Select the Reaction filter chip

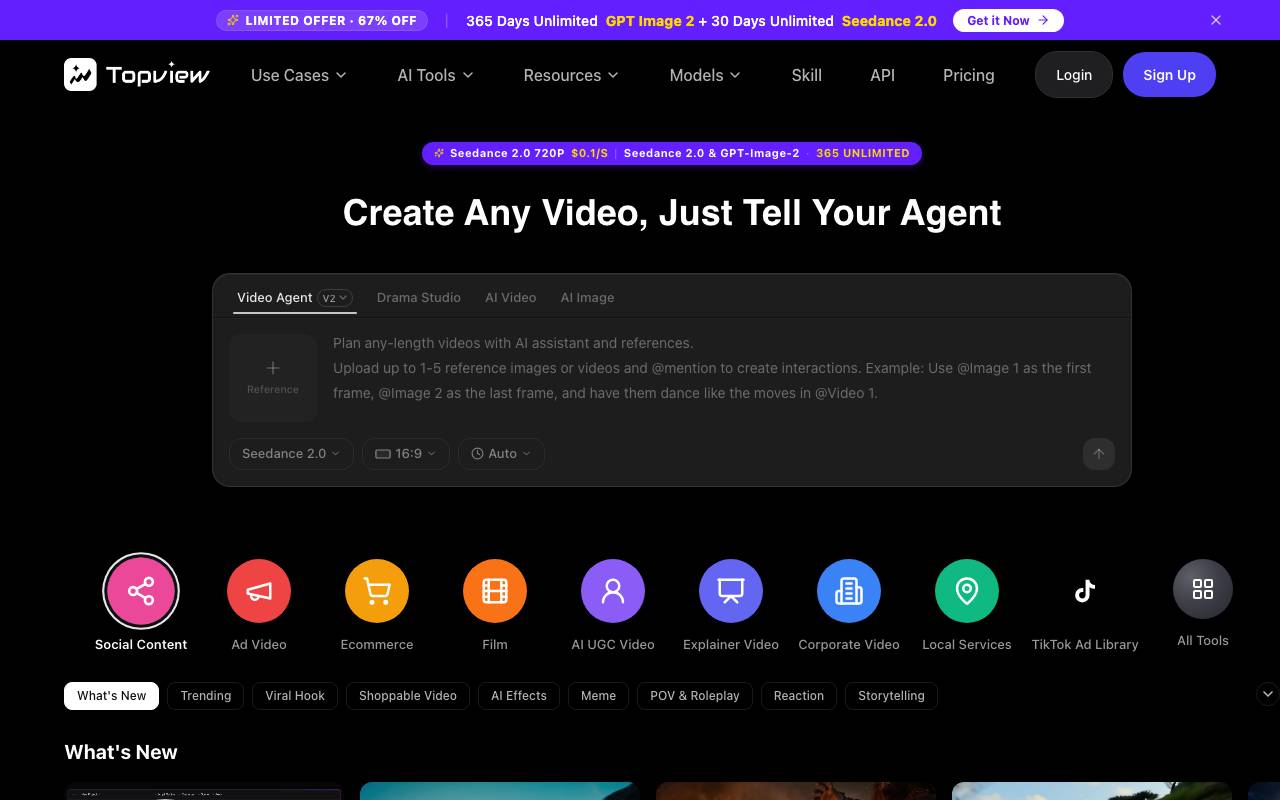coord(799,696)
